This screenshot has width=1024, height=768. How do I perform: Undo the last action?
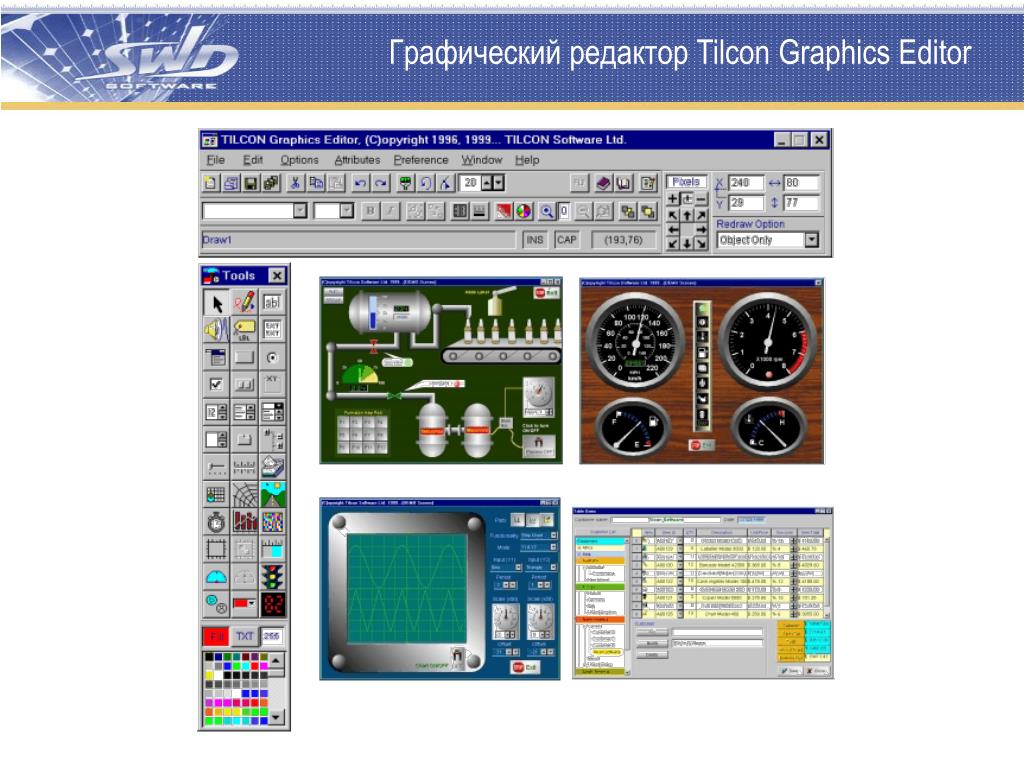[360, 184]
